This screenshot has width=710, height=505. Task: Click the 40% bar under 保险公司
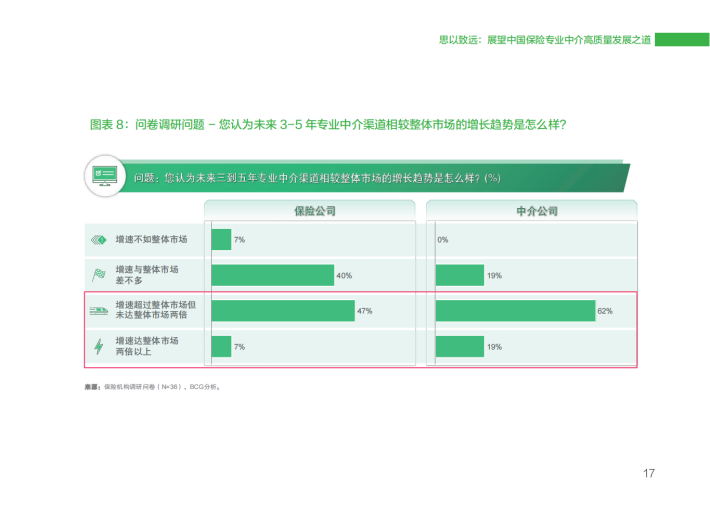coord(272,275)
